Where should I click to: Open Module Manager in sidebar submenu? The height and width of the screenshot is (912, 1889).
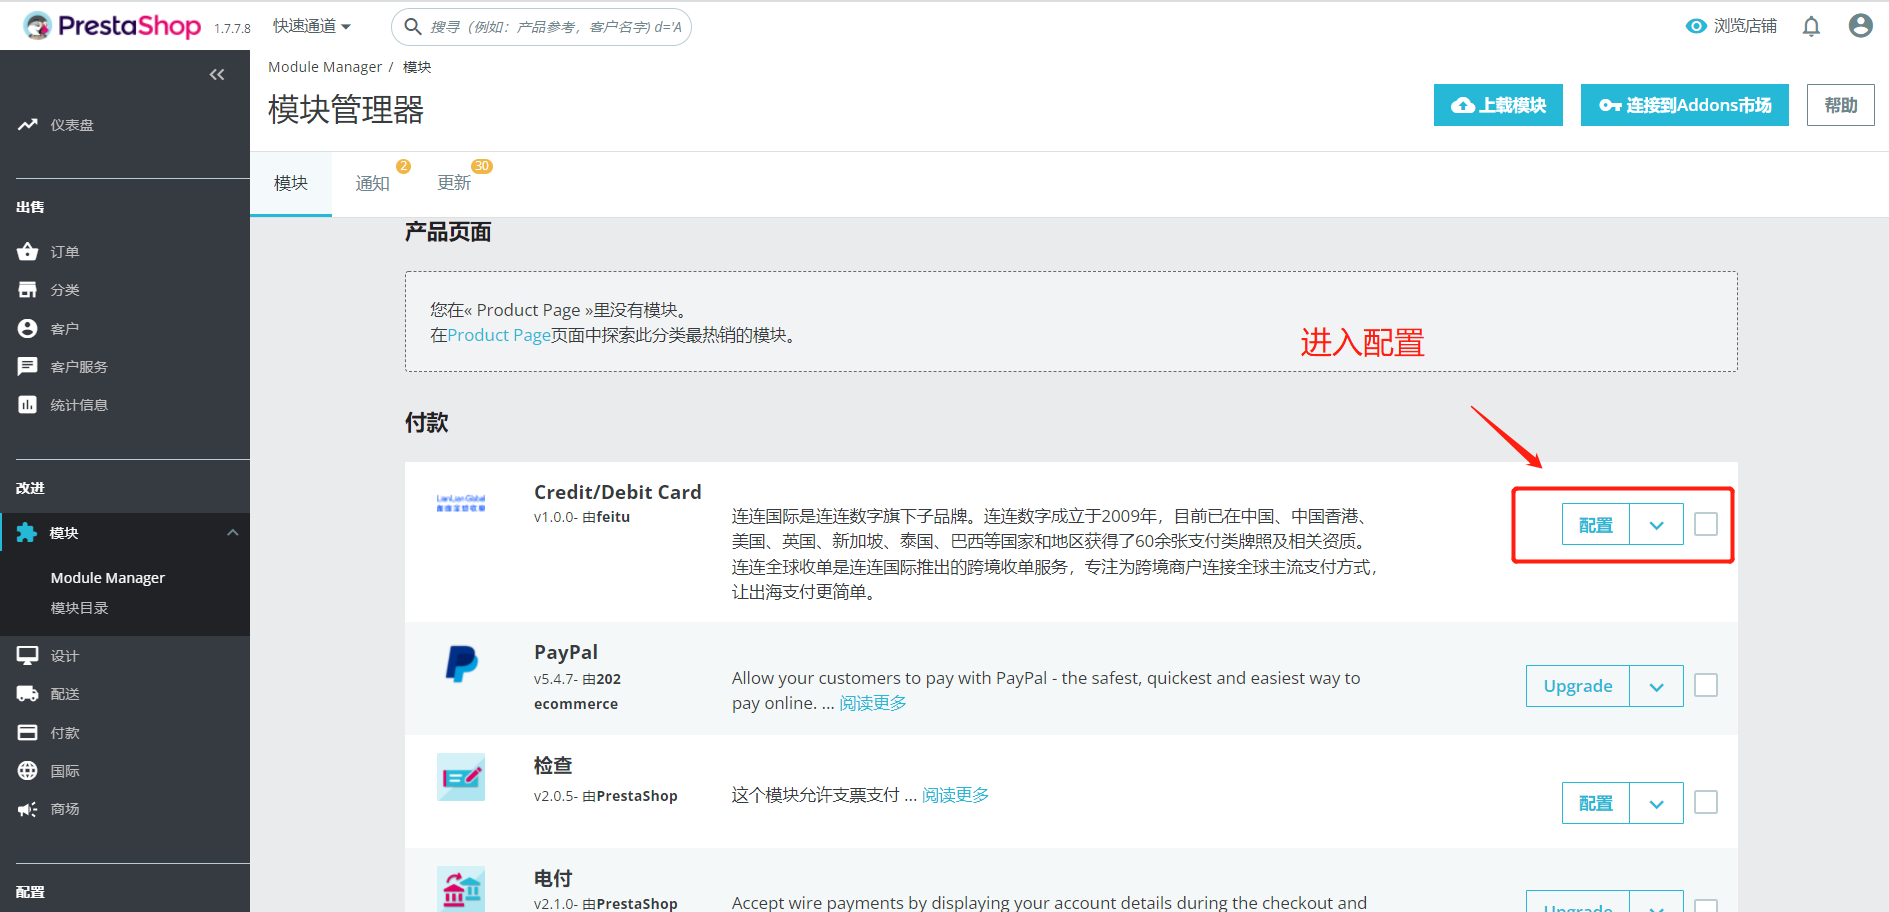(x=108, y=578)
